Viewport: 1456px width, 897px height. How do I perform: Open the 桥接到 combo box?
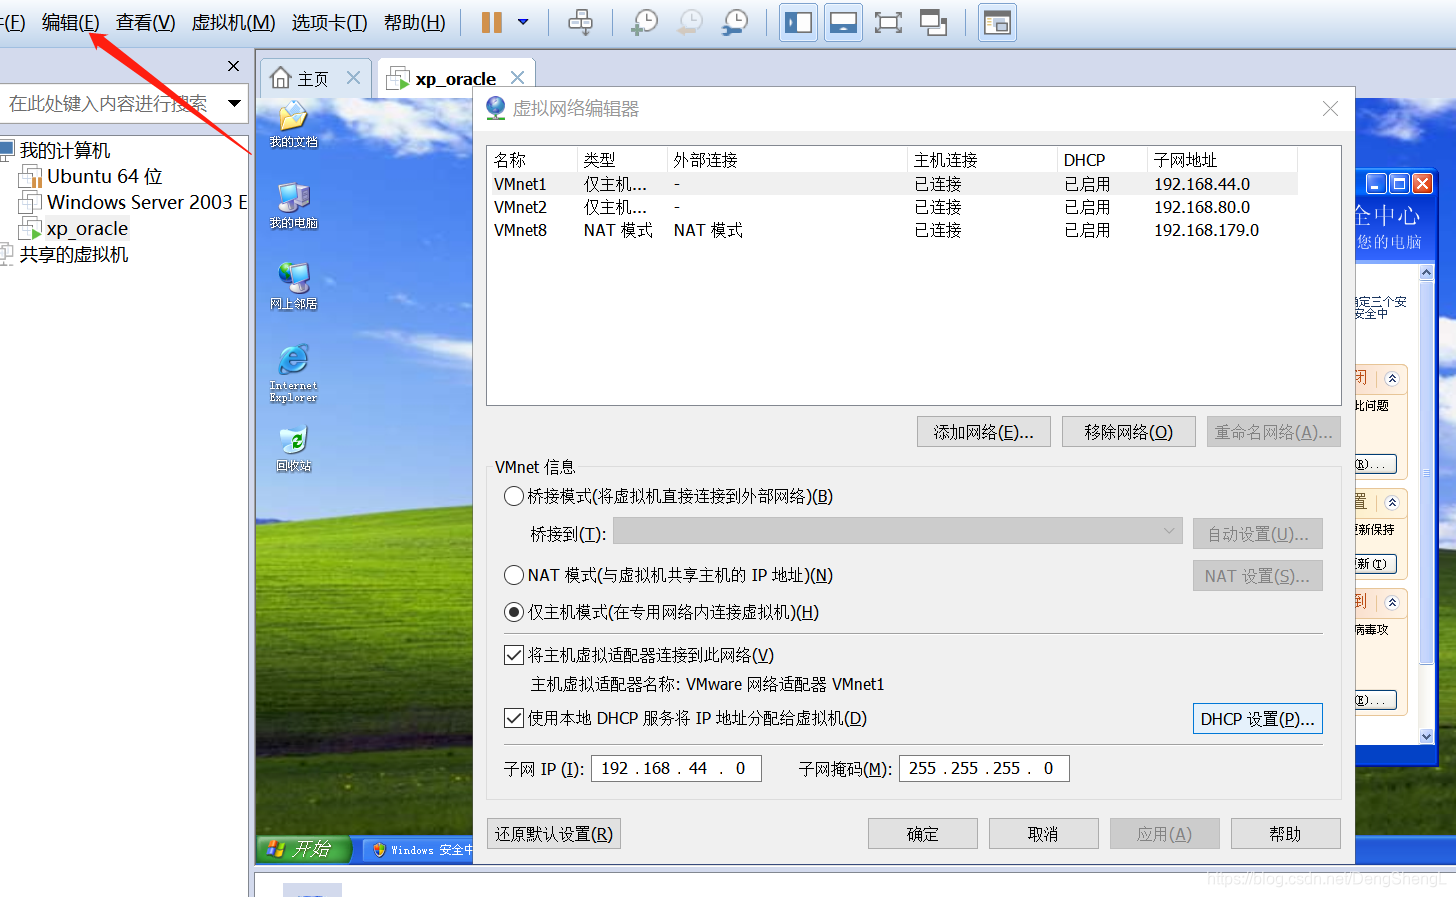click(898, 531)
